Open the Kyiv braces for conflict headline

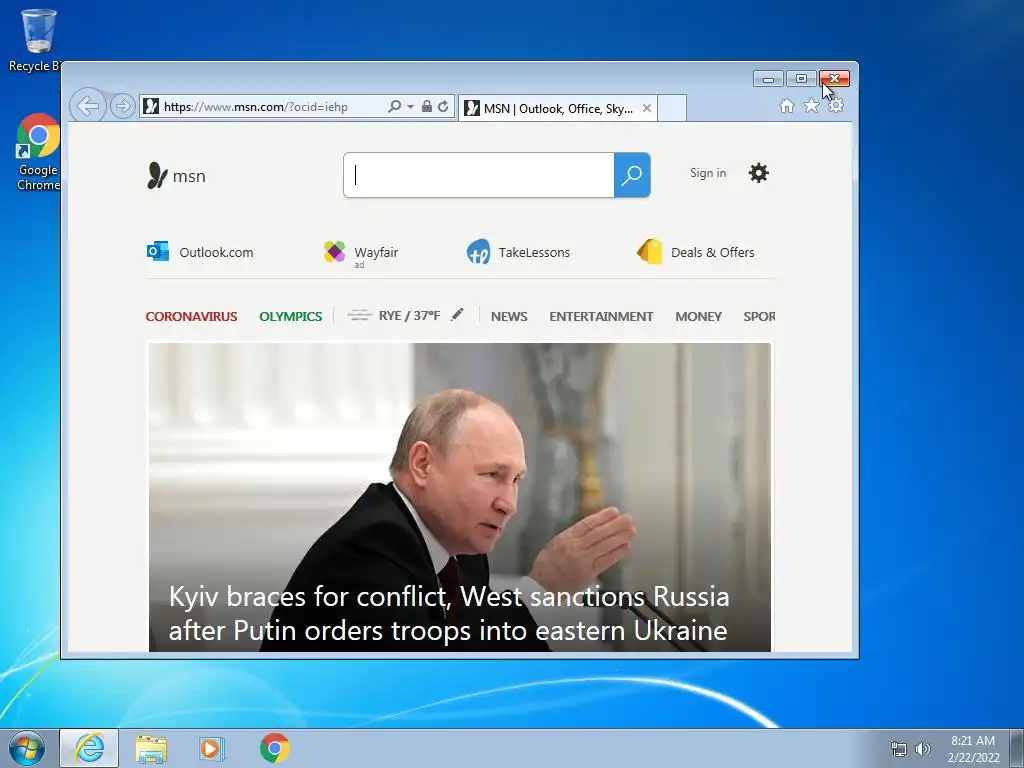tap(449, 614)
